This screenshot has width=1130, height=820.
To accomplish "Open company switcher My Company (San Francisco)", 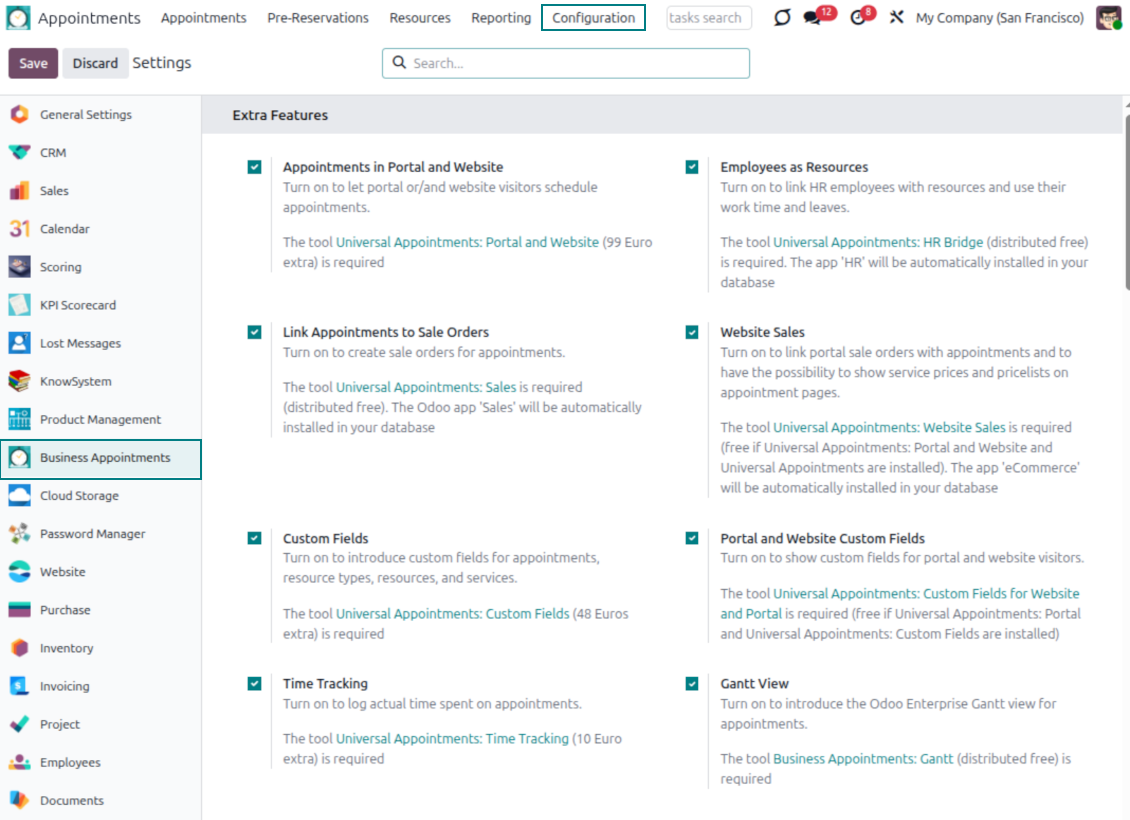I will click(999, 18).
